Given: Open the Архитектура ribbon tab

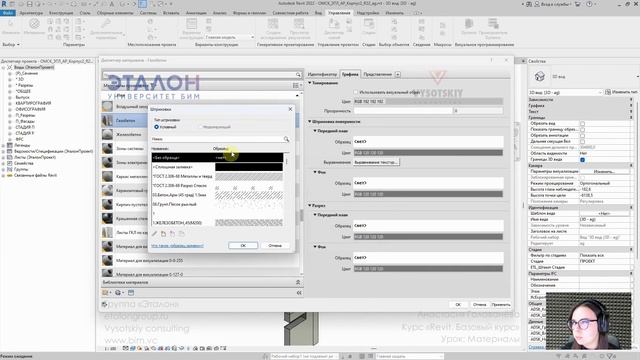Looking at the screenshot, I should point(31,13).
